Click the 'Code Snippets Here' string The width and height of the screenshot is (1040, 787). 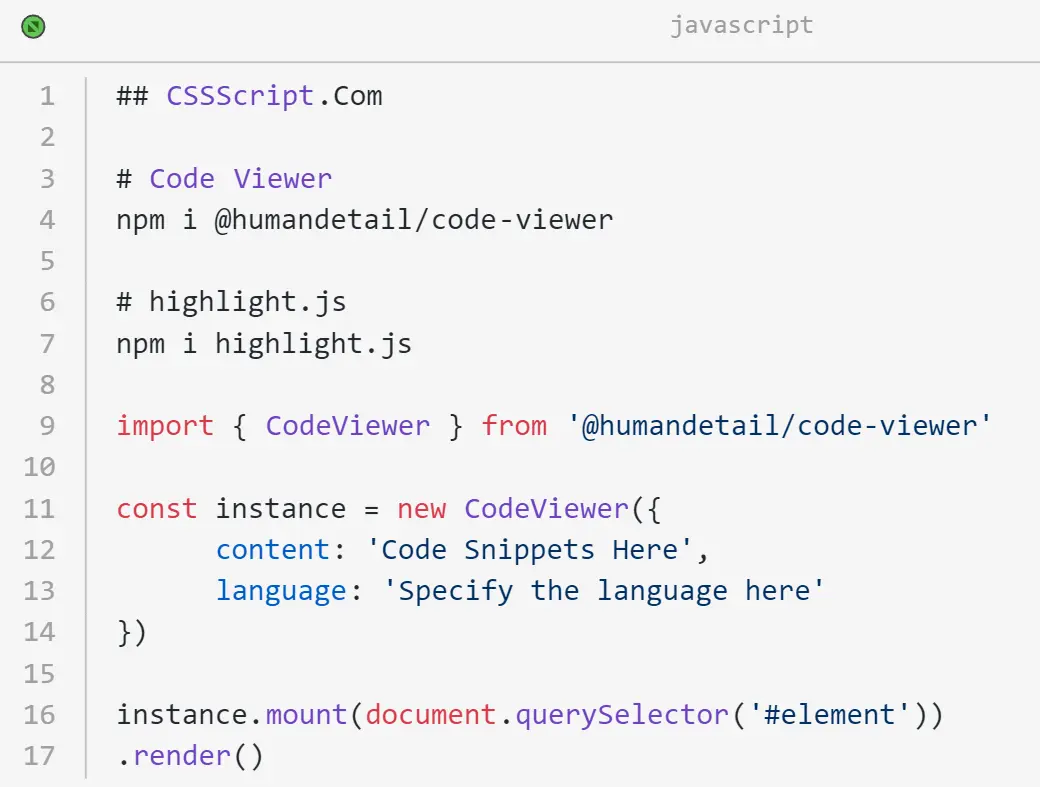(x=528, y=550)
